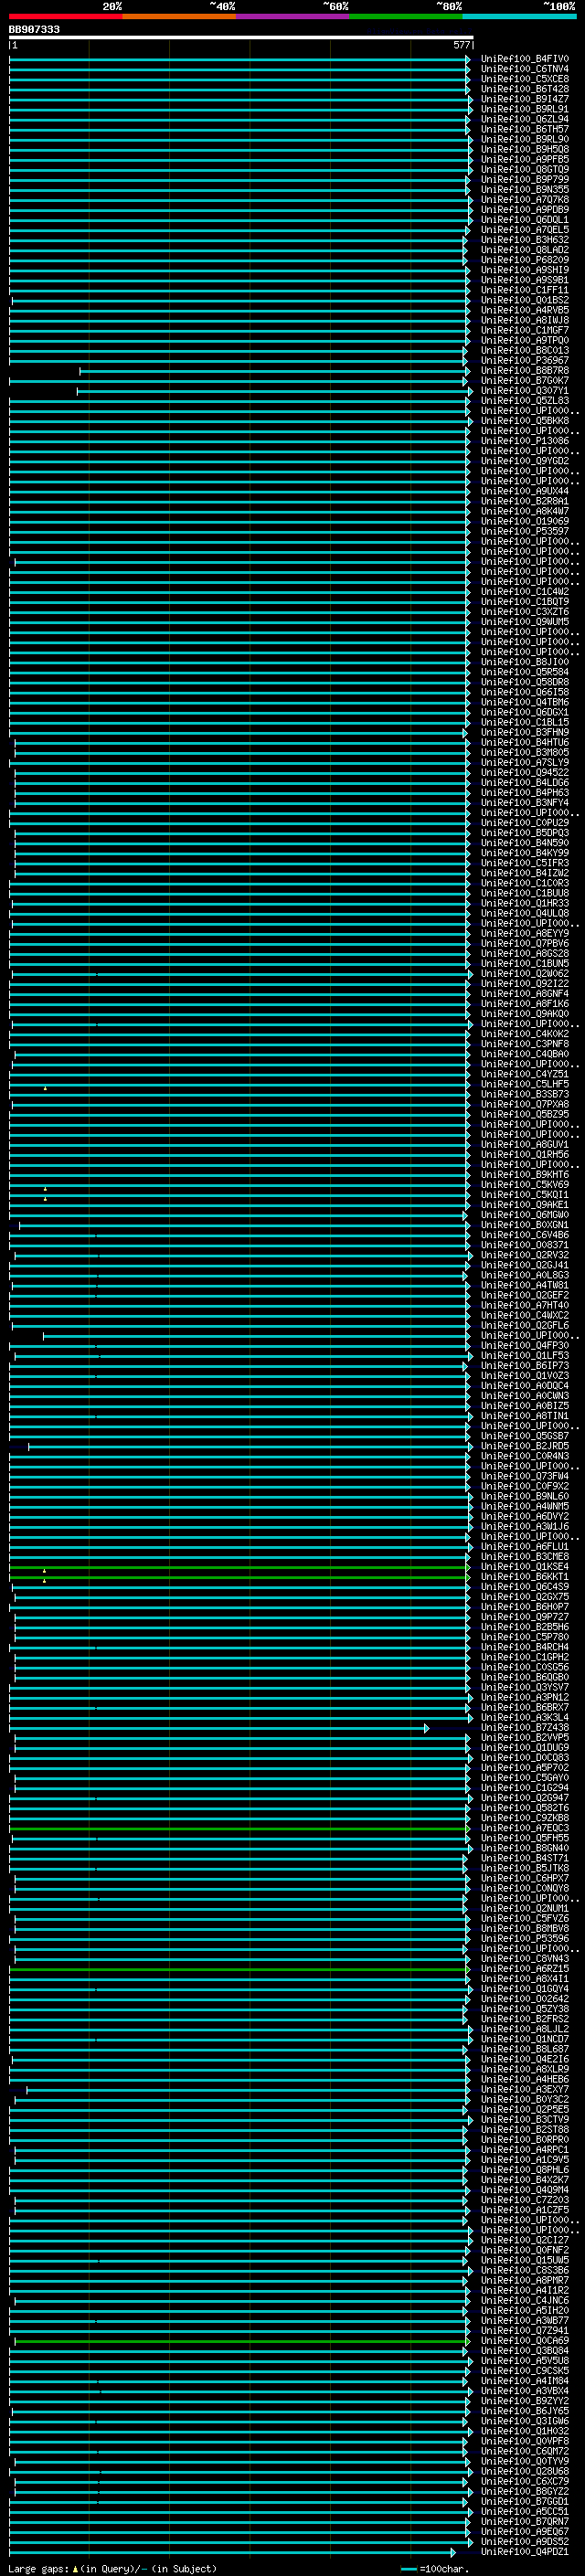The height and width of the screenshot is (2576, 585).
Task: Click label UniRef100_B8B7R8
Action: 524,370
